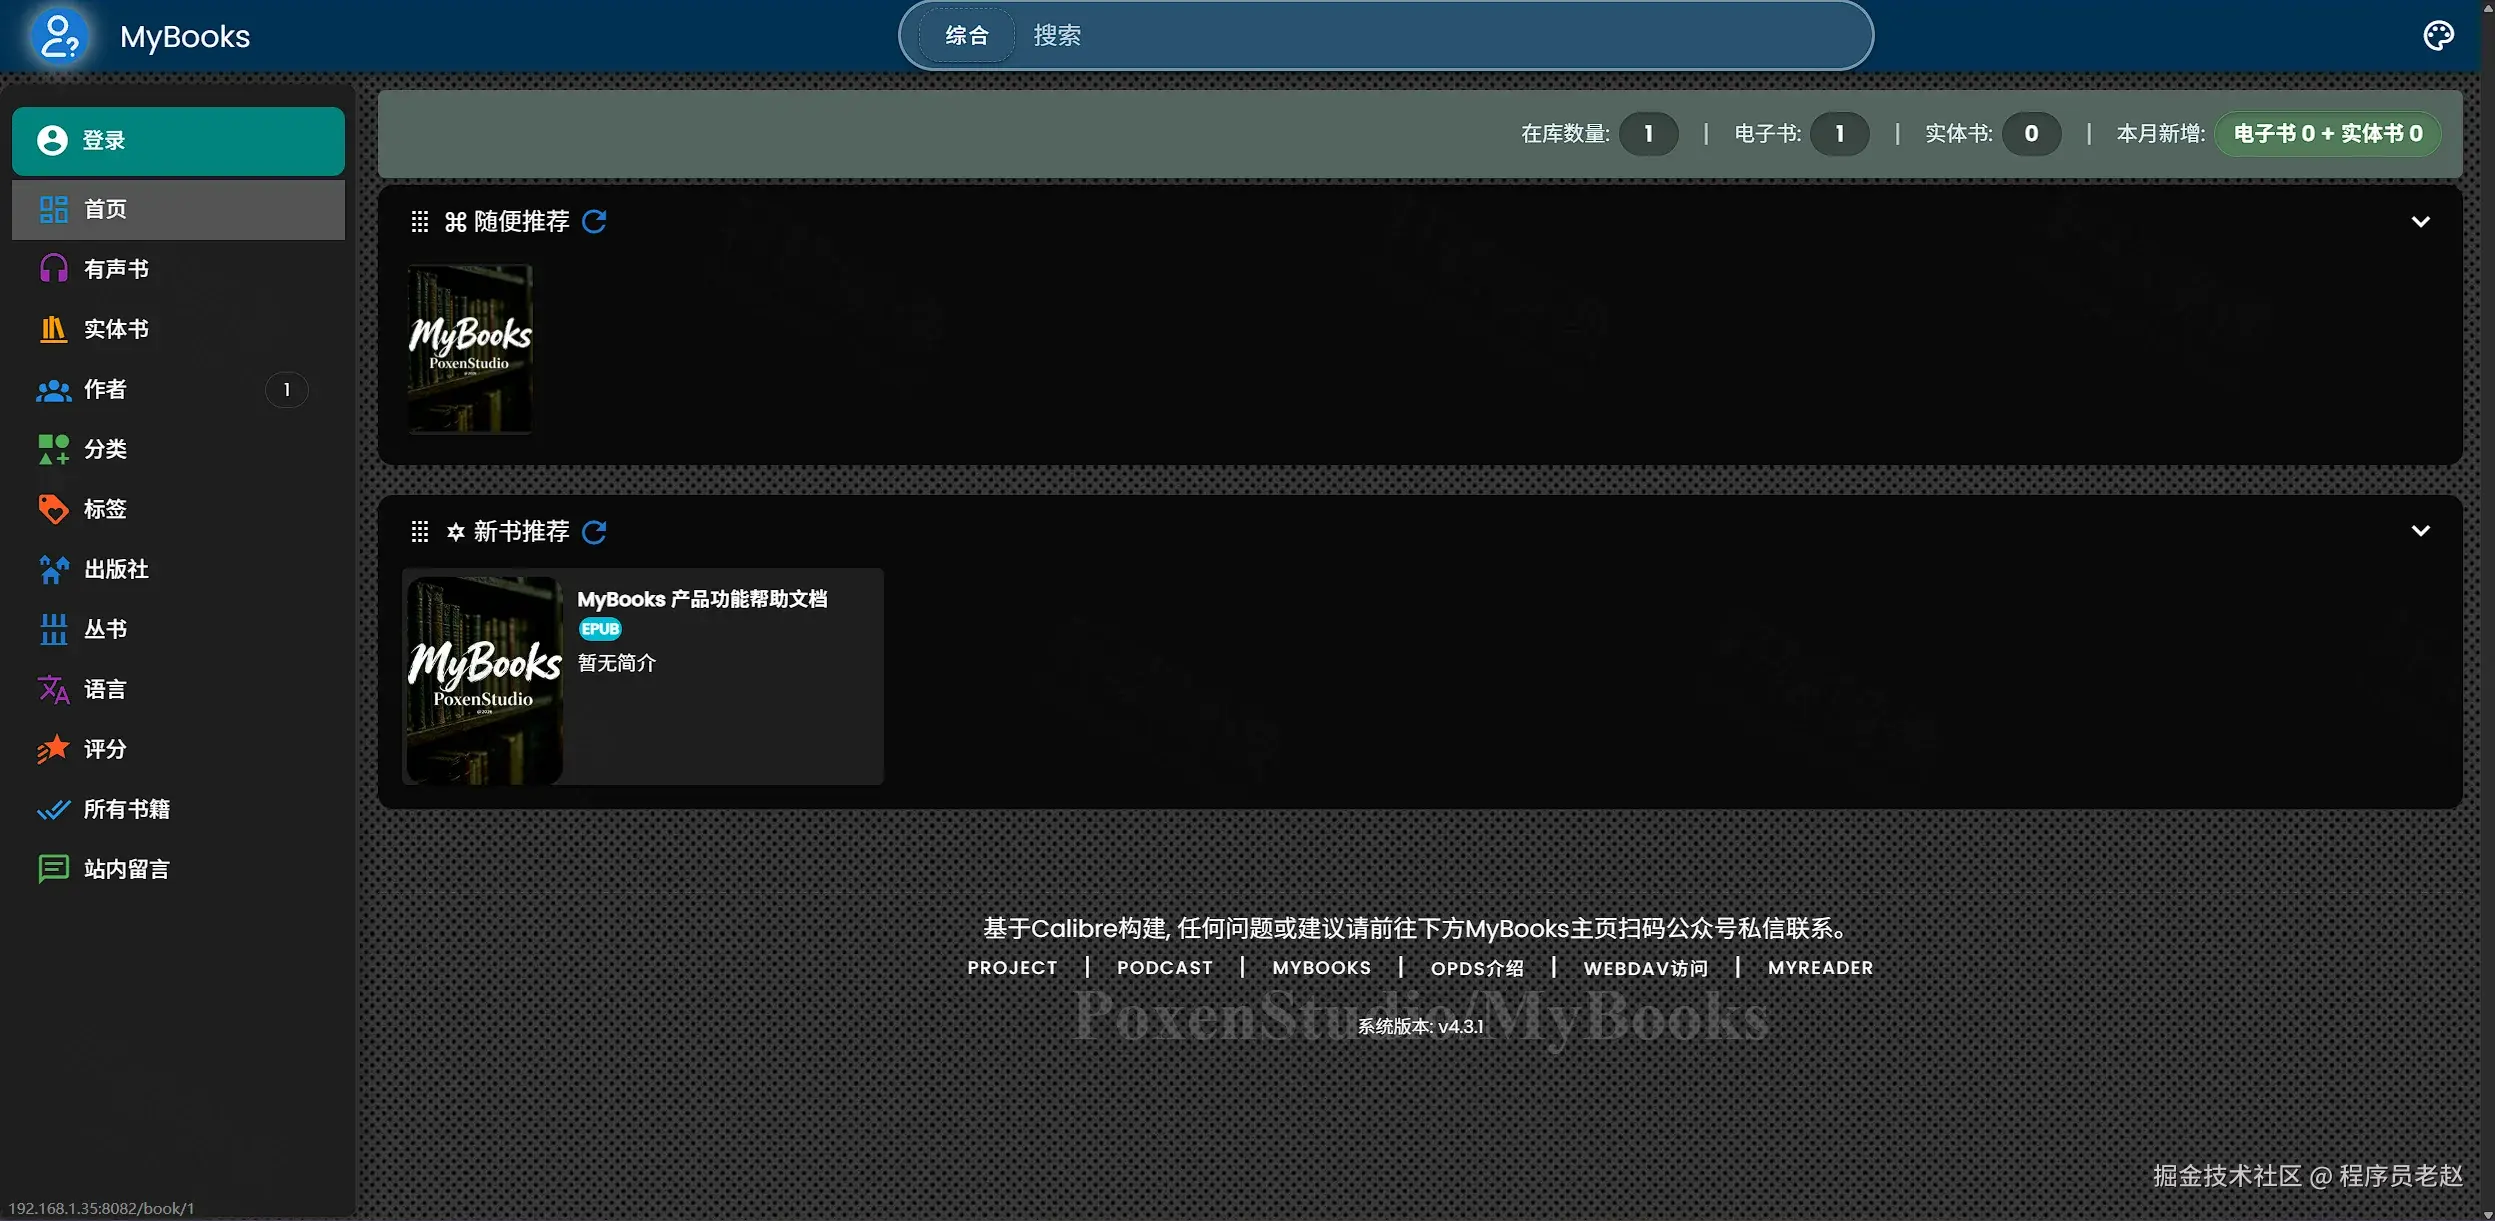
Task: Refresh the 新书推荐 section
Action: 594,531
